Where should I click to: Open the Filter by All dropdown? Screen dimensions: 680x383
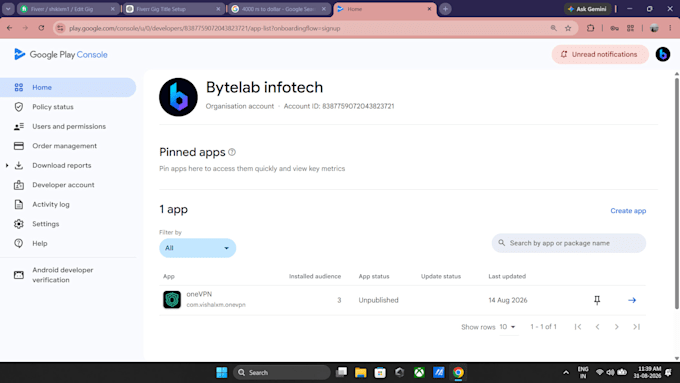[197, 248]
